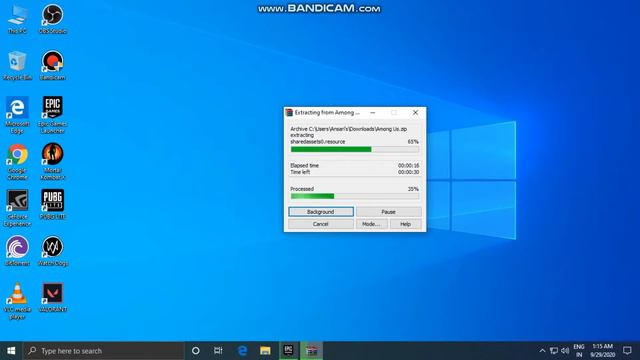Pause the extraction
This screenshot has height=360, width=640.
[x=389, y=212]
